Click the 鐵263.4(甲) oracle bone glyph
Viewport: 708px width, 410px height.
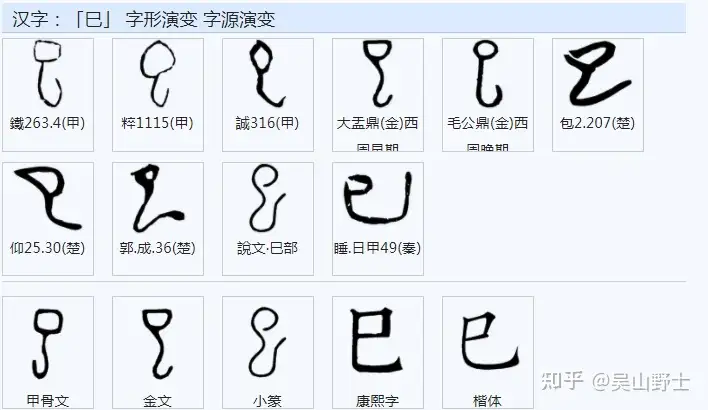47,73
